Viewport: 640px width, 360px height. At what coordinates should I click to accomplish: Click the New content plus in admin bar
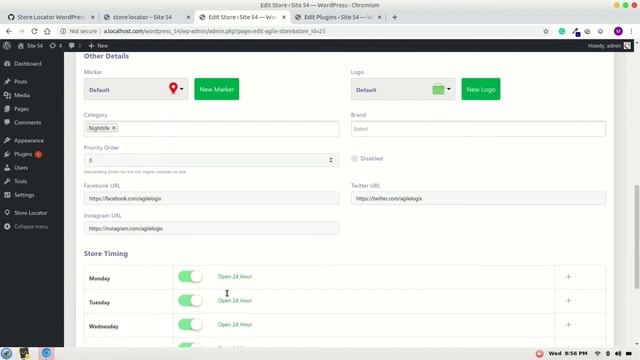[98, 46]
